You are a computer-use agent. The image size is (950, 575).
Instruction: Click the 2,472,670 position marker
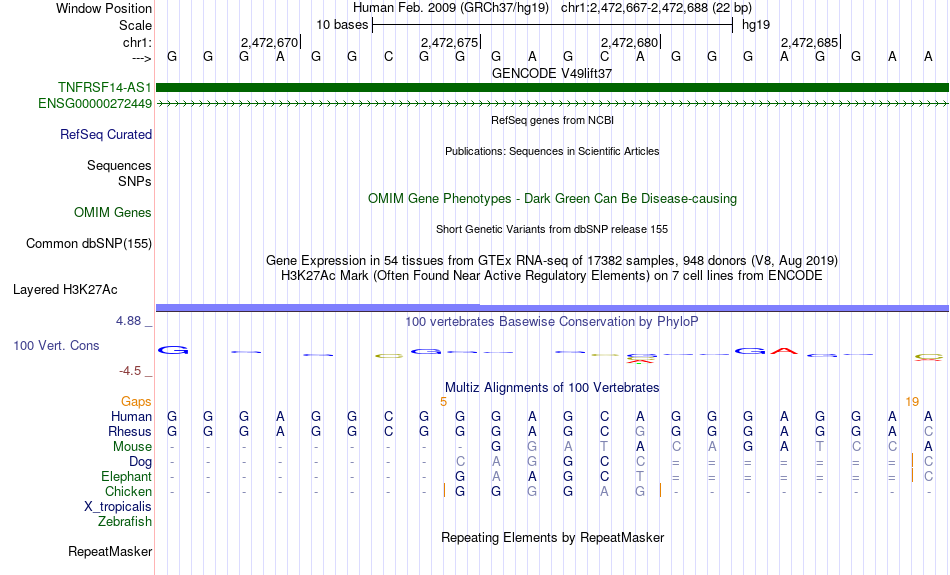[x=270, y=42]
